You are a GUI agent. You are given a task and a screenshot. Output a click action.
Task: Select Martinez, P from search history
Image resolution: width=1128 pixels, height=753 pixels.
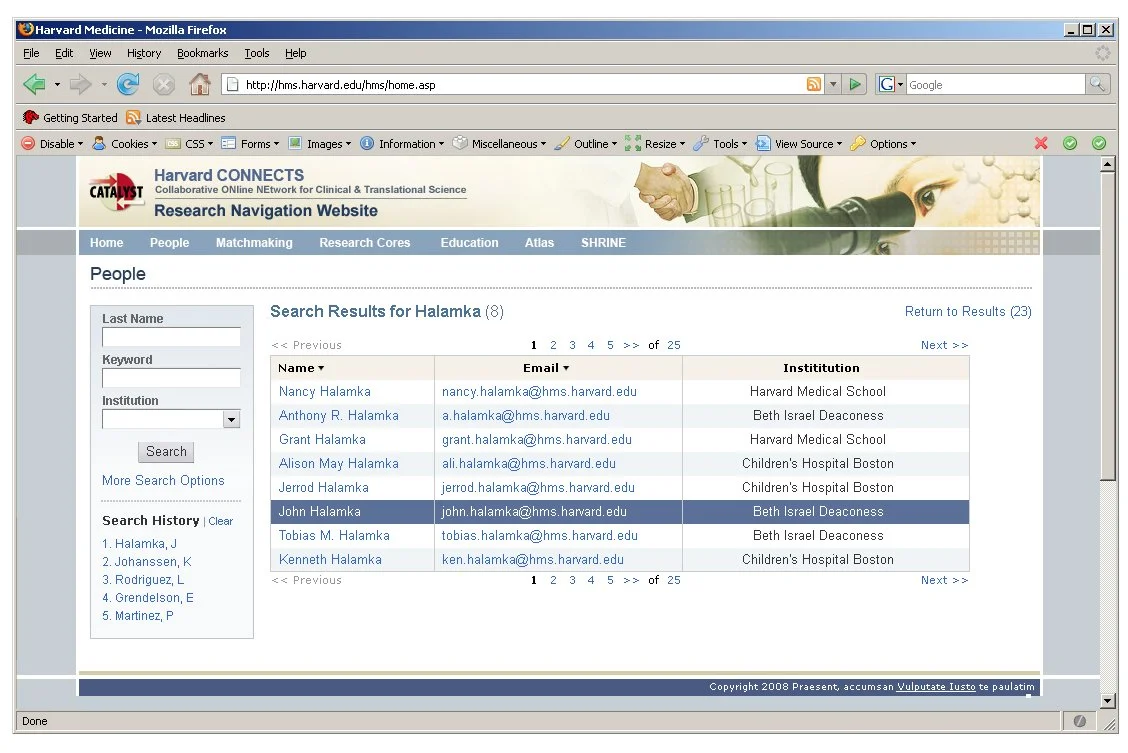(x=137, y=616)
